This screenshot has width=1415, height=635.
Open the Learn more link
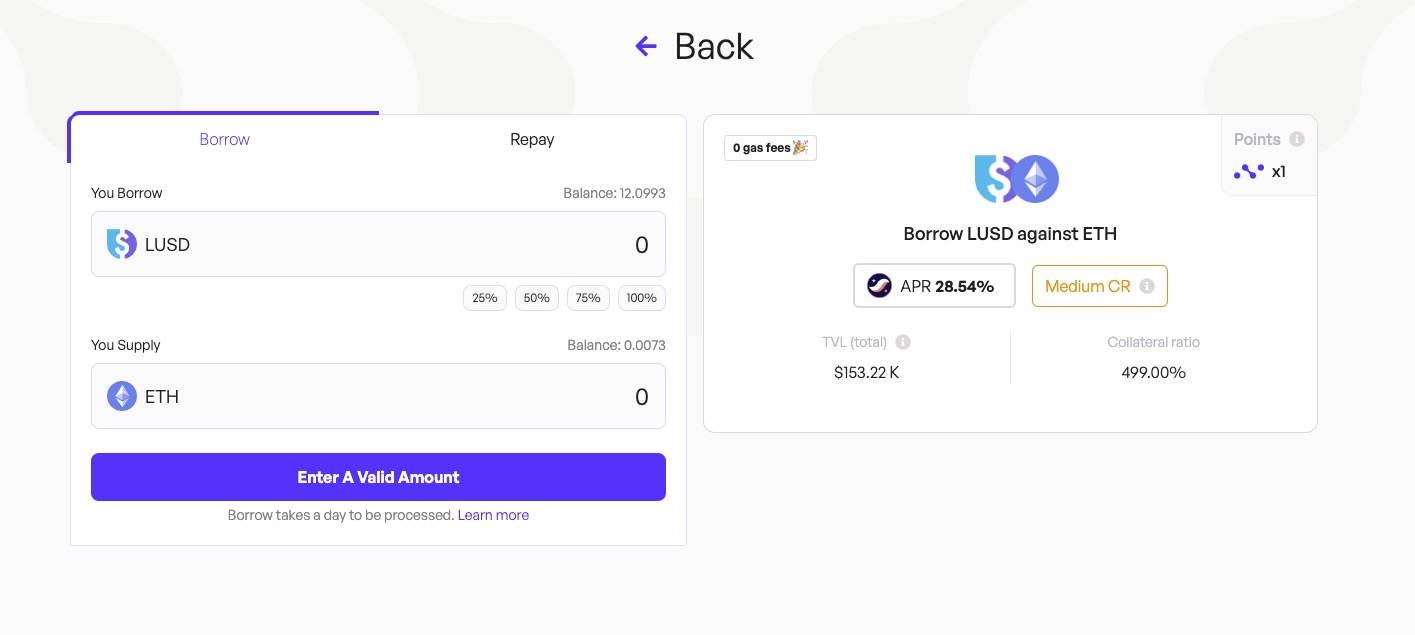pyautogui.click(x=493, y=515)
